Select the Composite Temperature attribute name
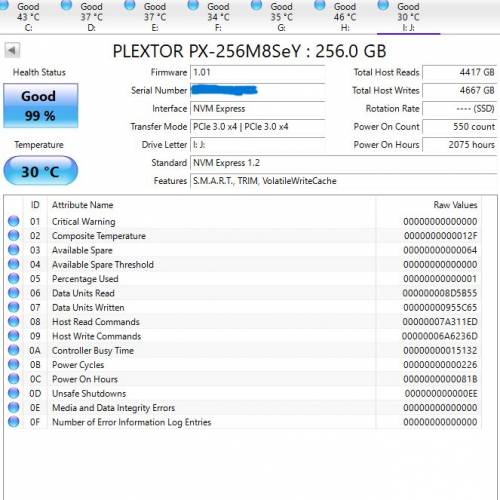Image resolution: width=500 pixels, height=500 pixels. coord(99,236)
